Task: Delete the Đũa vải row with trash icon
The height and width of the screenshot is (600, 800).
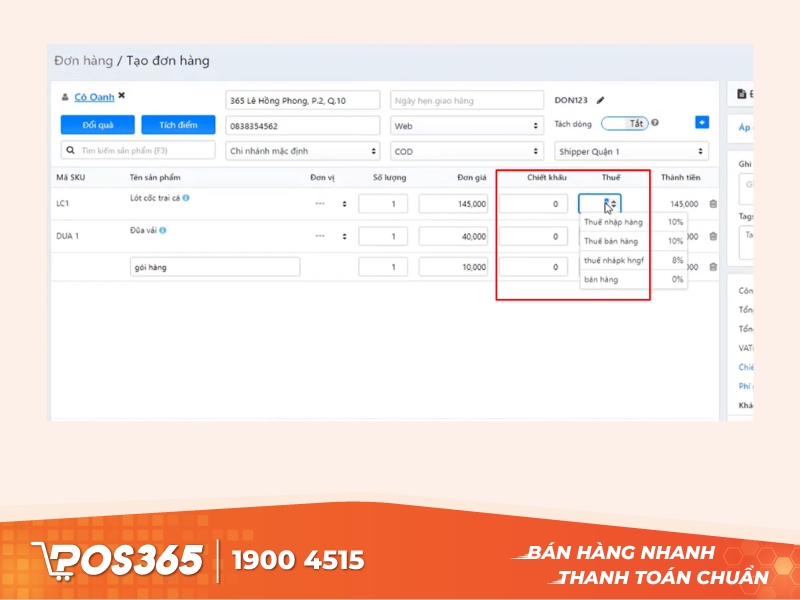Action: pos(713,236)
